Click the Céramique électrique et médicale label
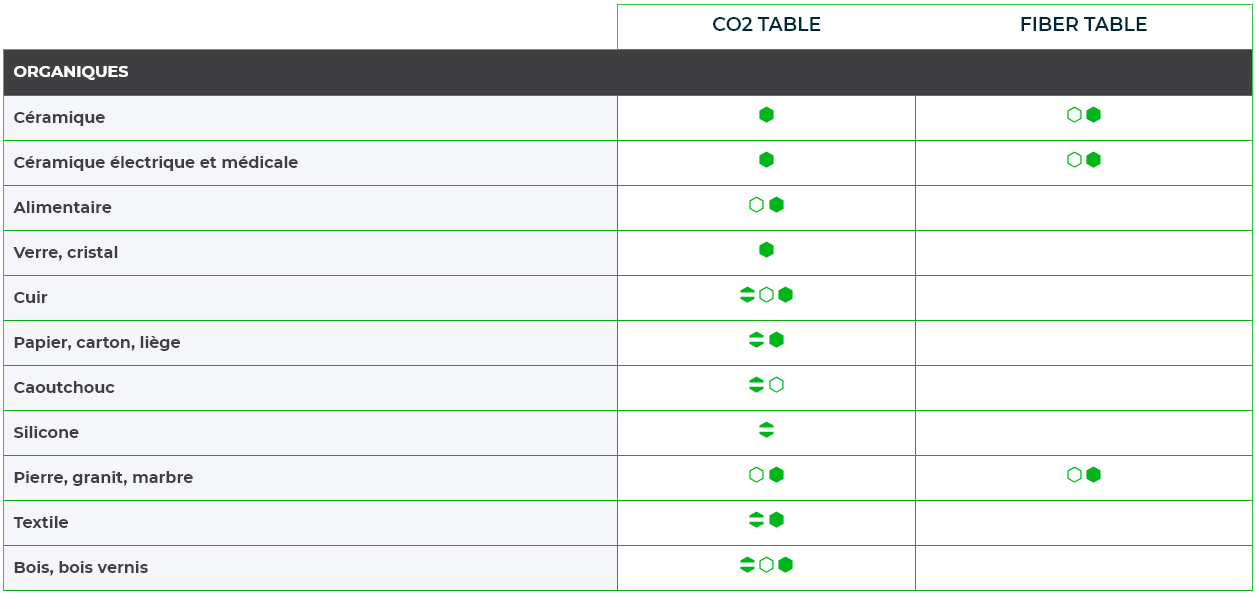Image resolution: width=1256 pixels, height=596 pixels. tap(156, 162)
